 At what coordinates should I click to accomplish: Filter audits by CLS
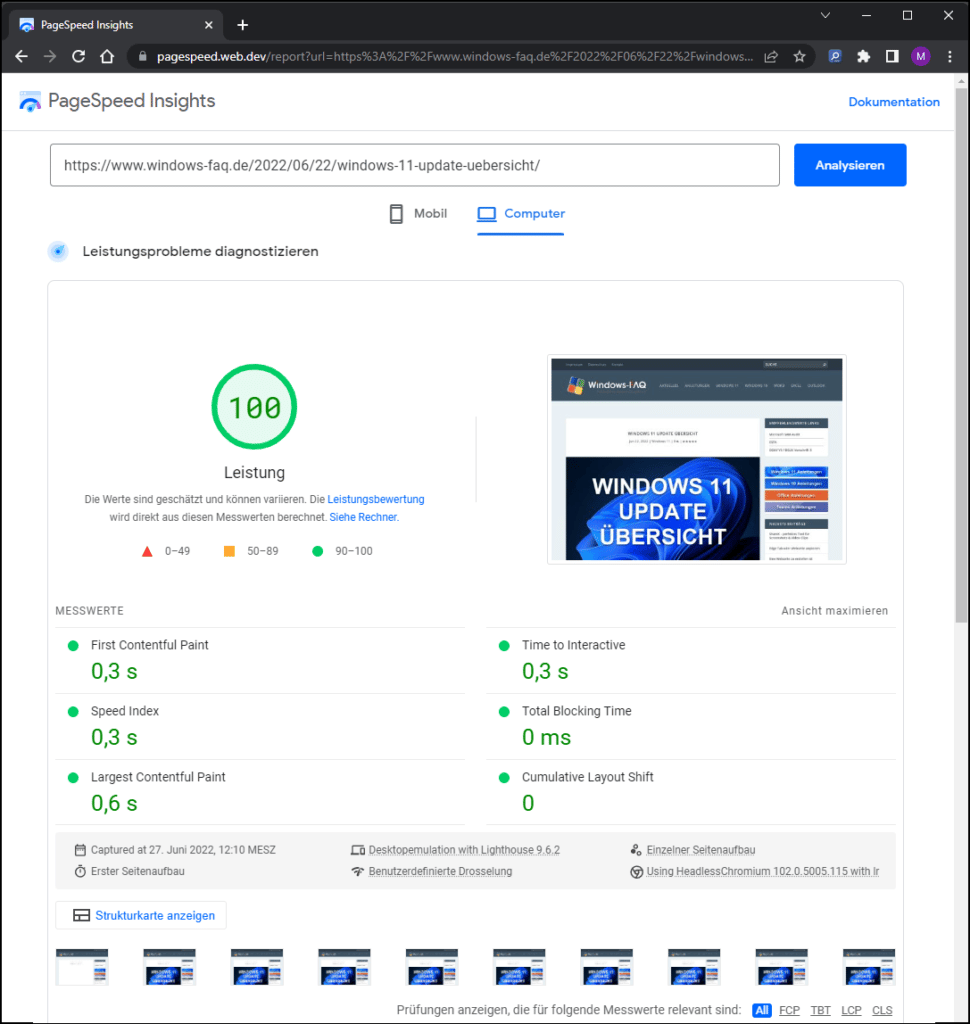click(x=882, y=1010)
